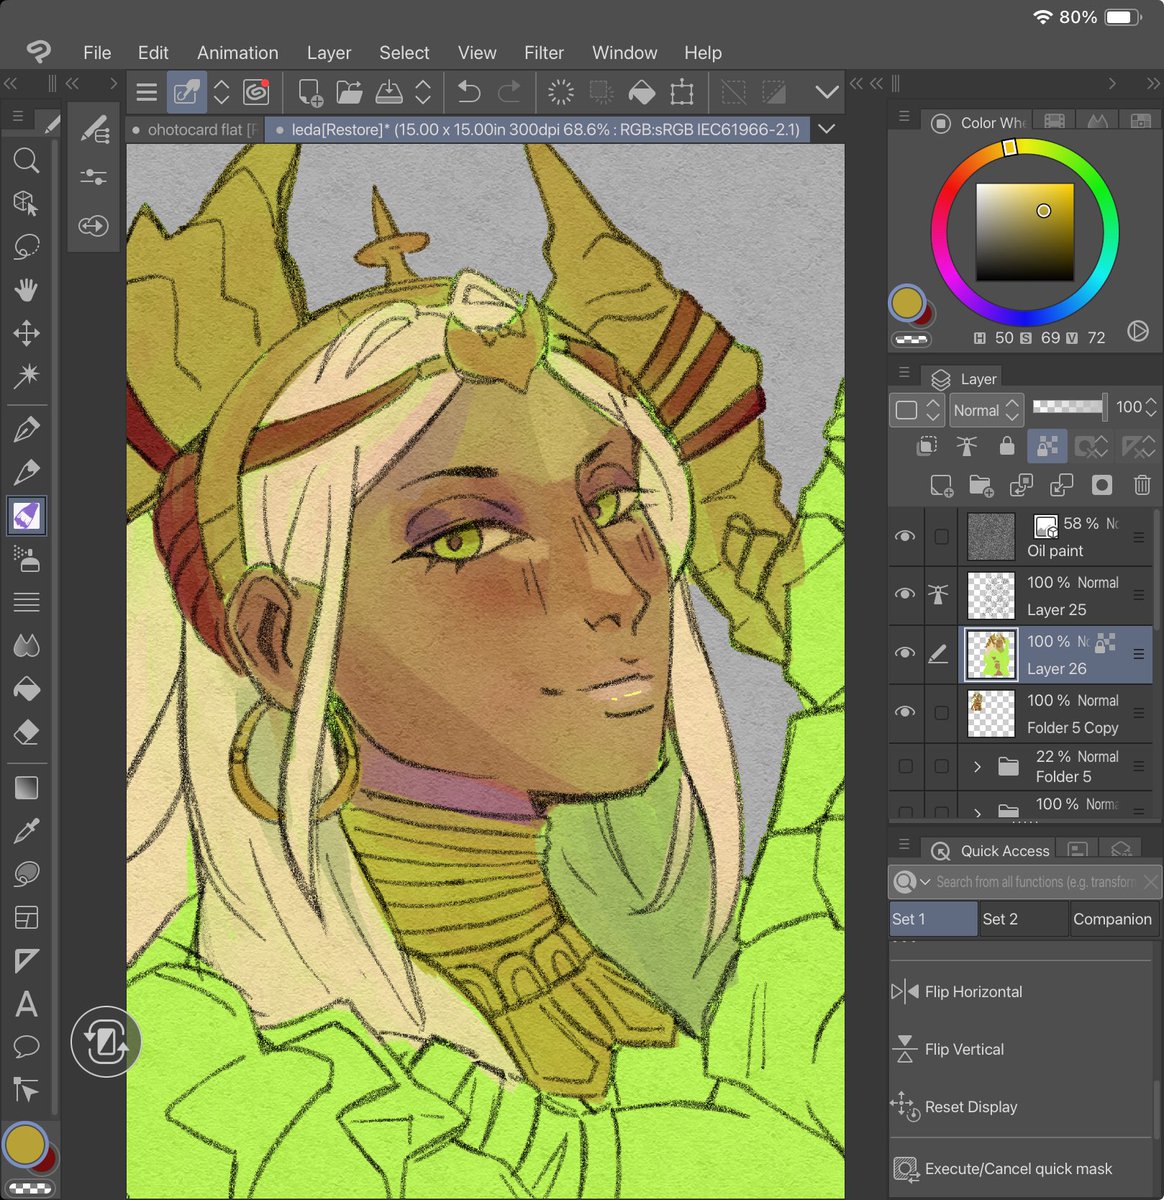Open the document tab list chevron
The image size is (1164, 1200).
click(x=826, y=129)
